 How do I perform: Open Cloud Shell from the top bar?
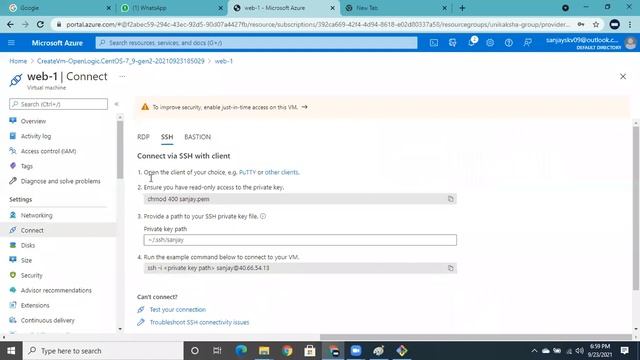pos(434,43)
